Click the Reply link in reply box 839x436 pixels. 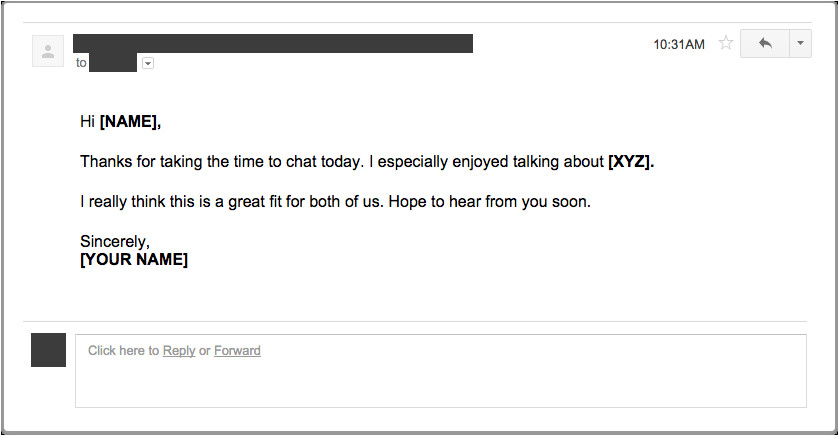(179, 351)
